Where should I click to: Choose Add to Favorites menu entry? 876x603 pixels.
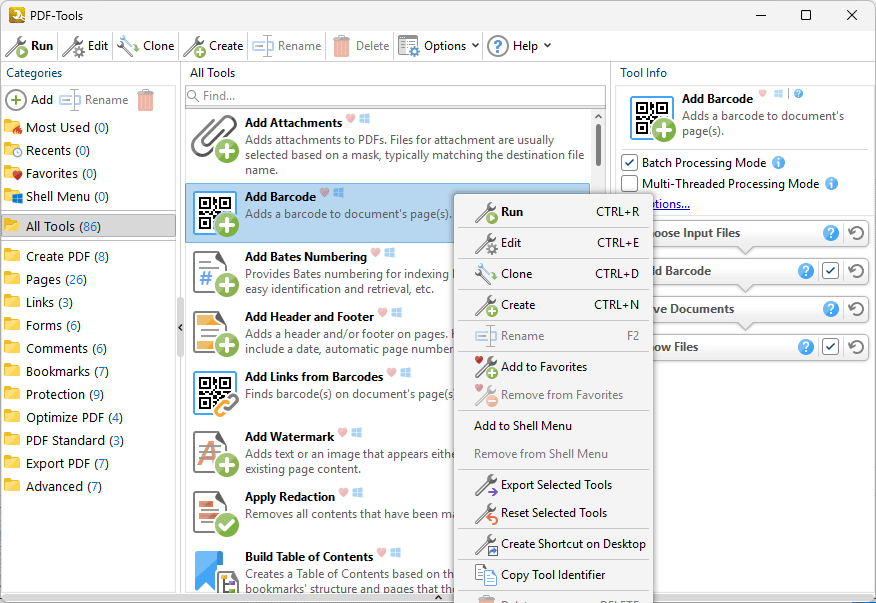(555, 367)
